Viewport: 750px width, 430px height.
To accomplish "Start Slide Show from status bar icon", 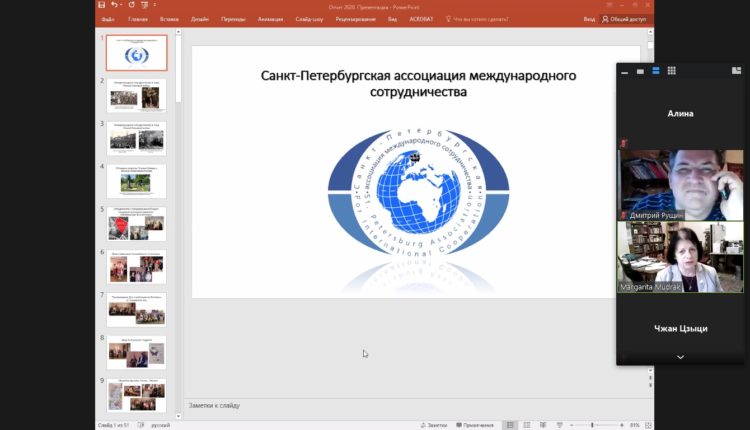I will pyautogui.click(x=559, y=425).
